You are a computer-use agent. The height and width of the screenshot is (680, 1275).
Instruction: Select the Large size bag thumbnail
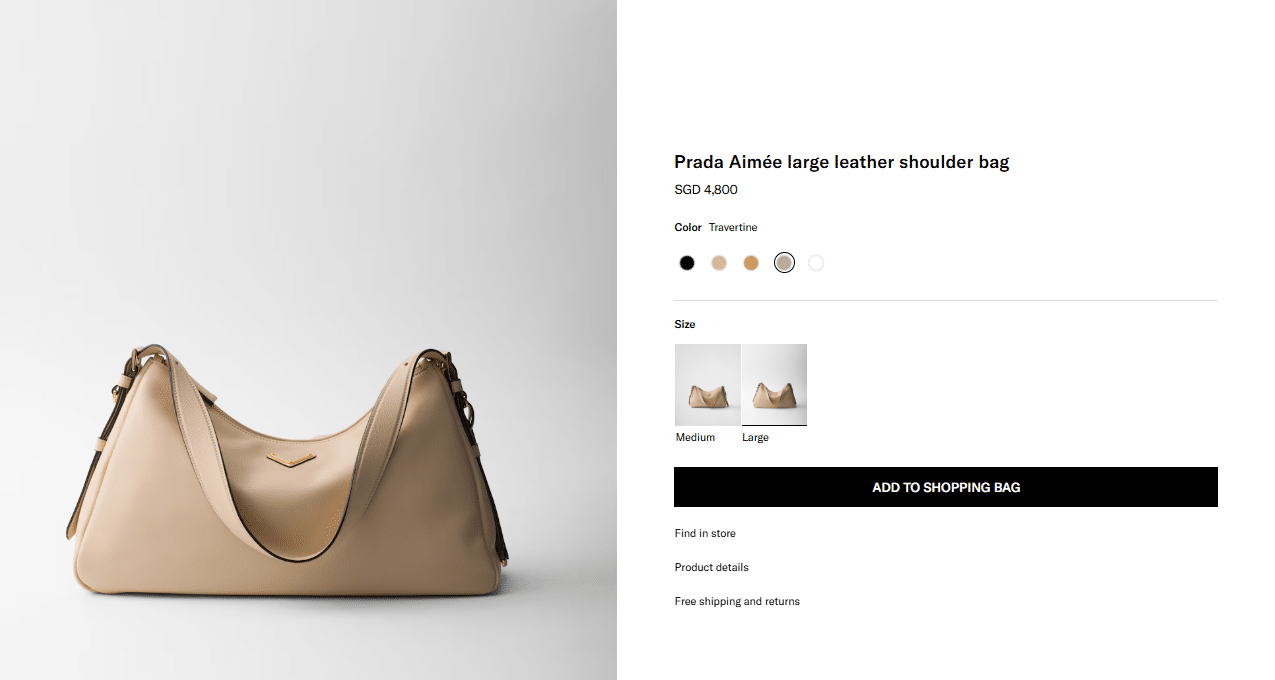point(774,385)
